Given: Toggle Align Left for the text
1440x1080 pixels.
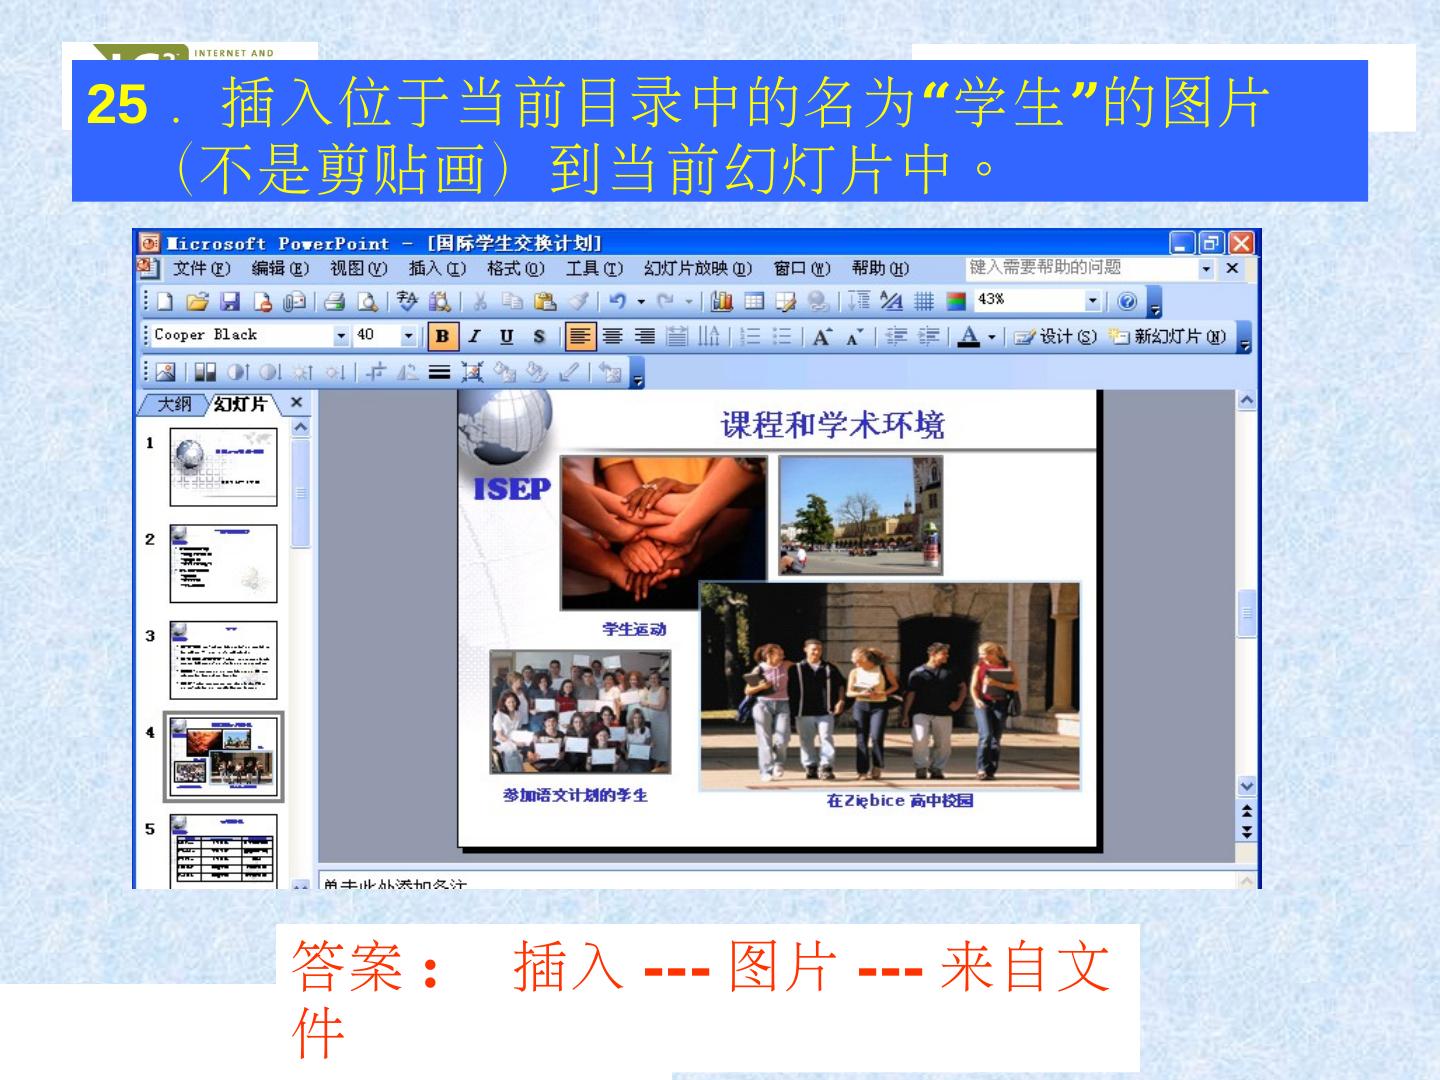Looking at the screenshot, I should pos(579,337).
